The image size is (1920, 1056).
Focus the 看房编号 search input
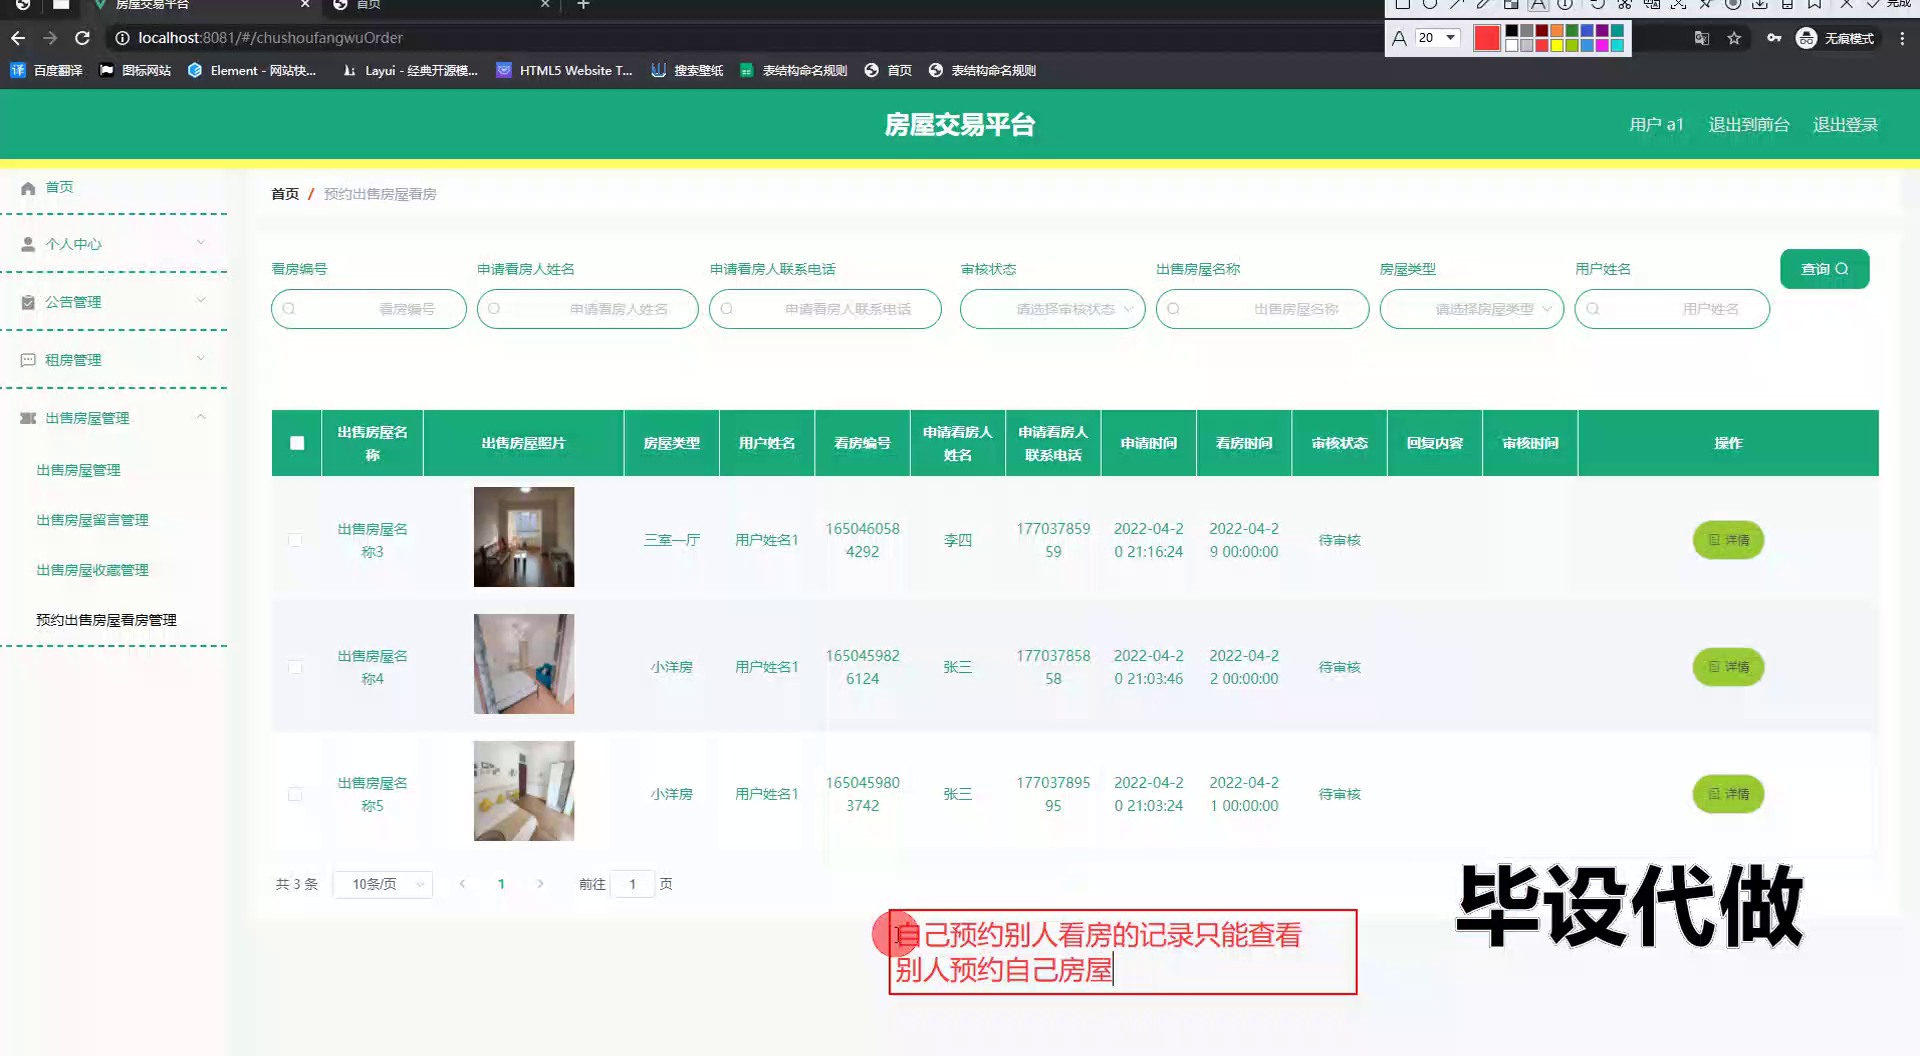click(369, 309)
